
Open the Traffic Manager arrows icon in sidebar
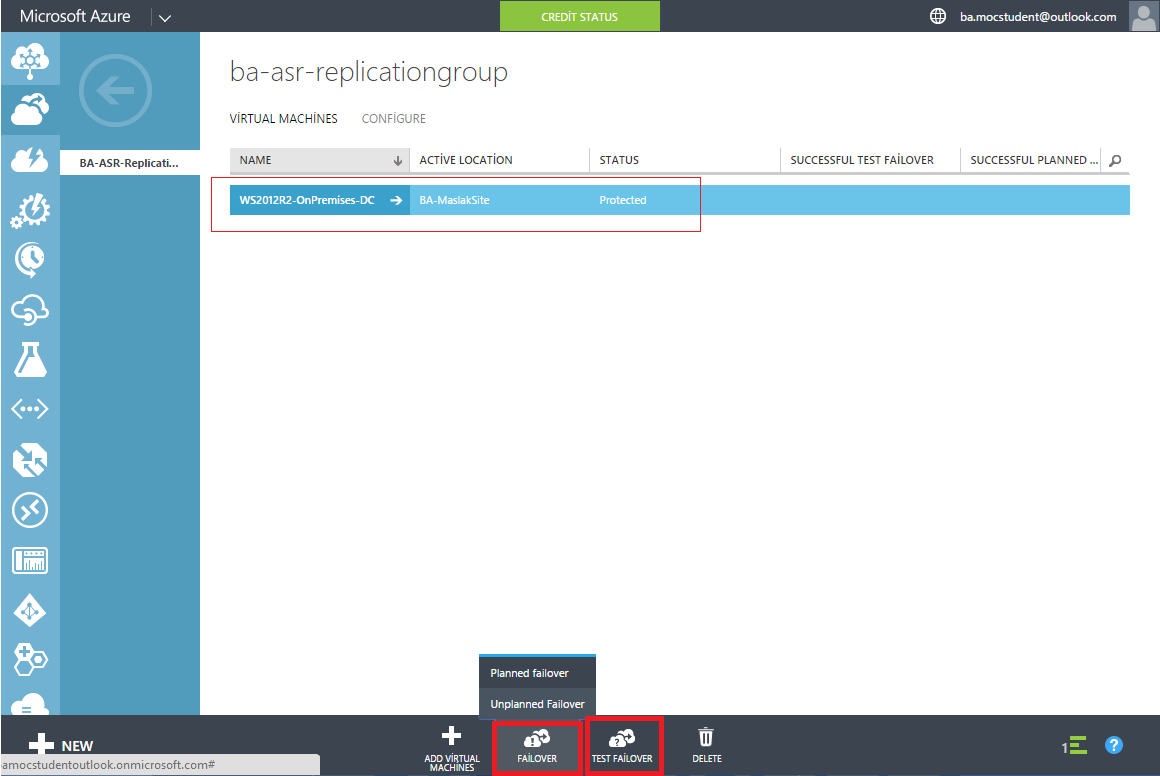pos(30,460)
